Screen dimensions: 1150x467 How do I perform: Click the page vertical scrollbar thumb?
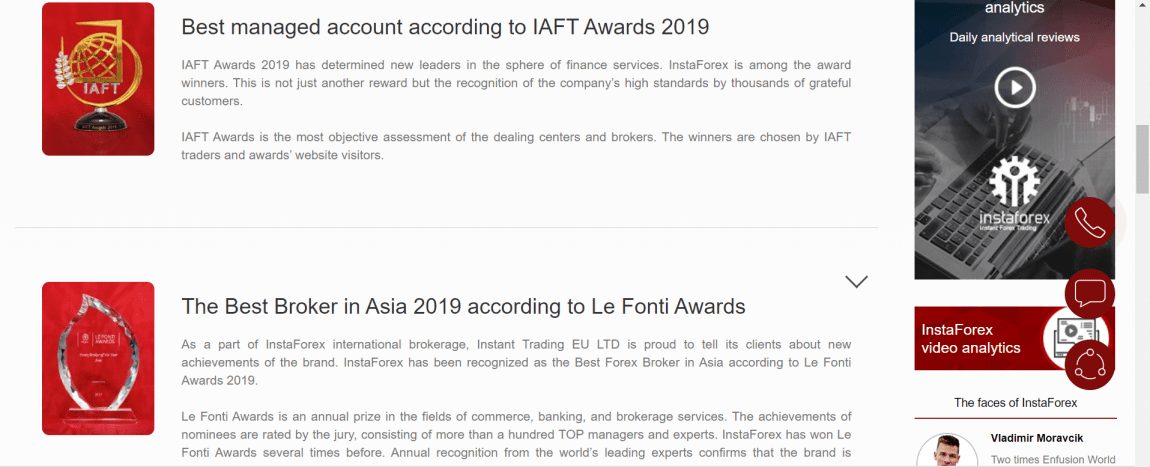tap(1142, 159)
